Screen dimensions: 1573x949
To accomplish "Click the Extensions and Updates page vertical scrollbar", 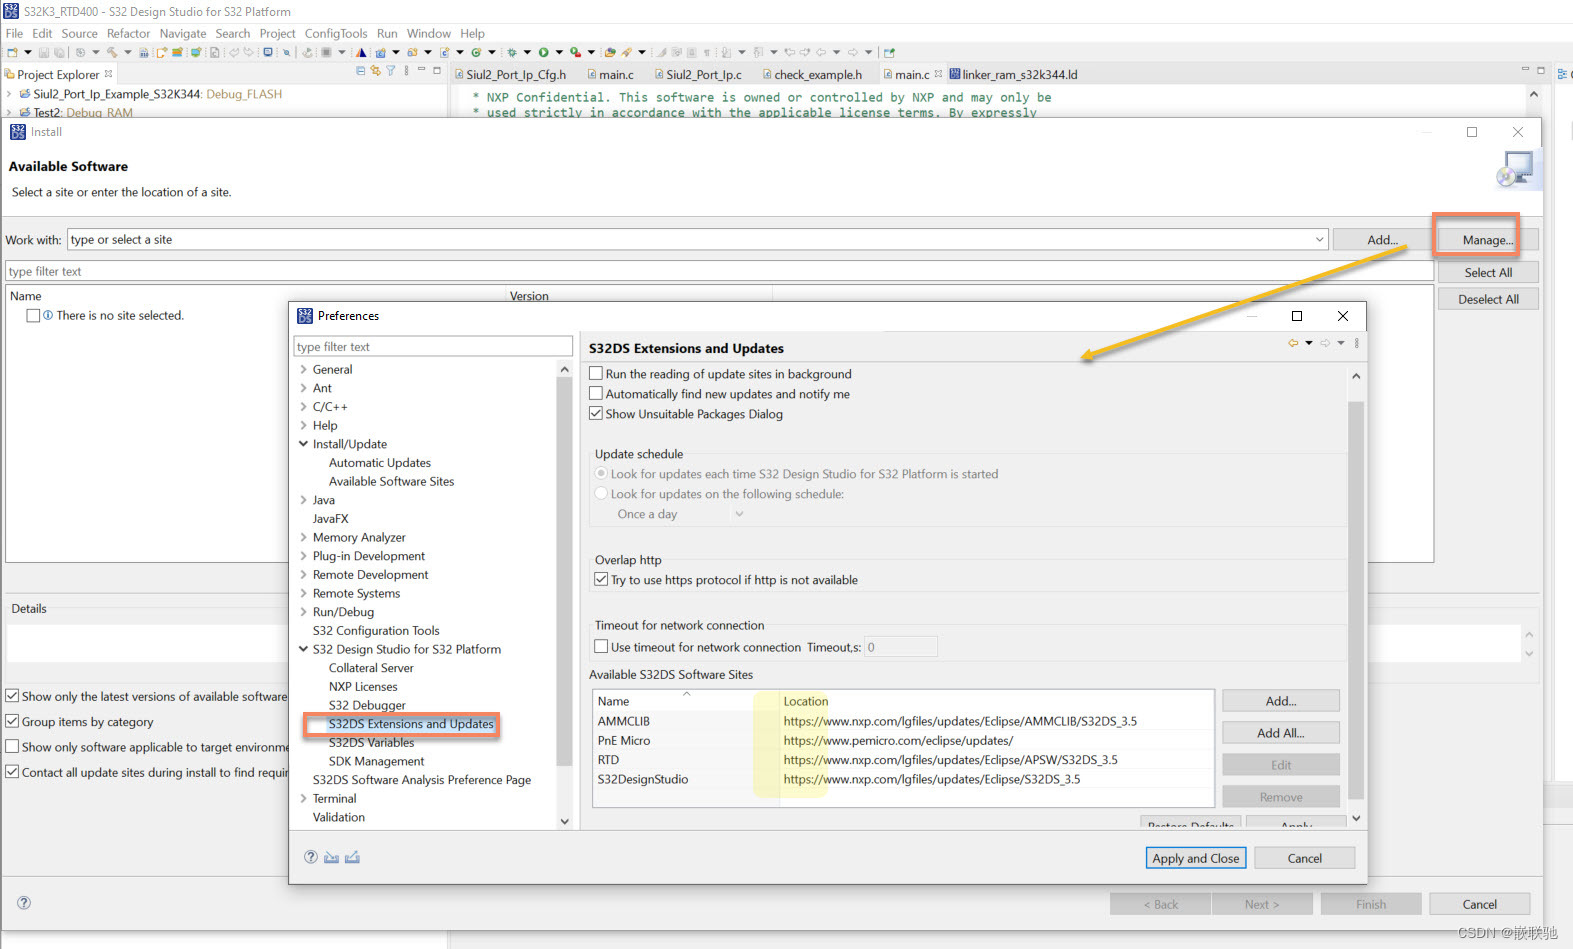I will [1356, 600].
